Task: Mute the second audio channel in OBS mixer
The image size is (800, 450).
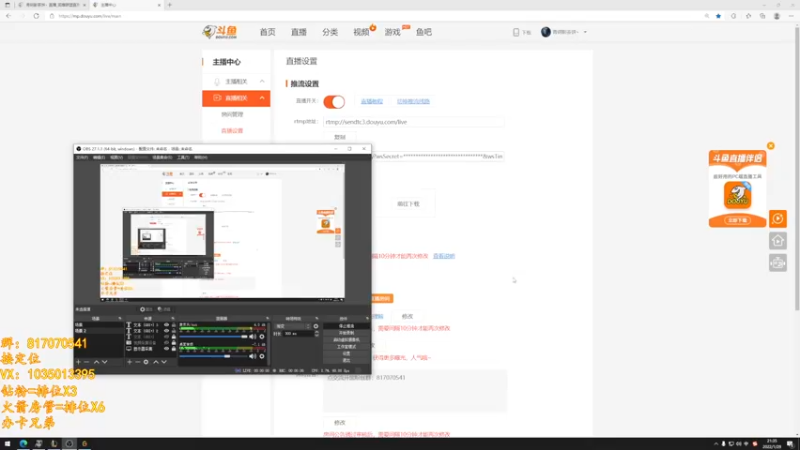Action: point(253,356)
